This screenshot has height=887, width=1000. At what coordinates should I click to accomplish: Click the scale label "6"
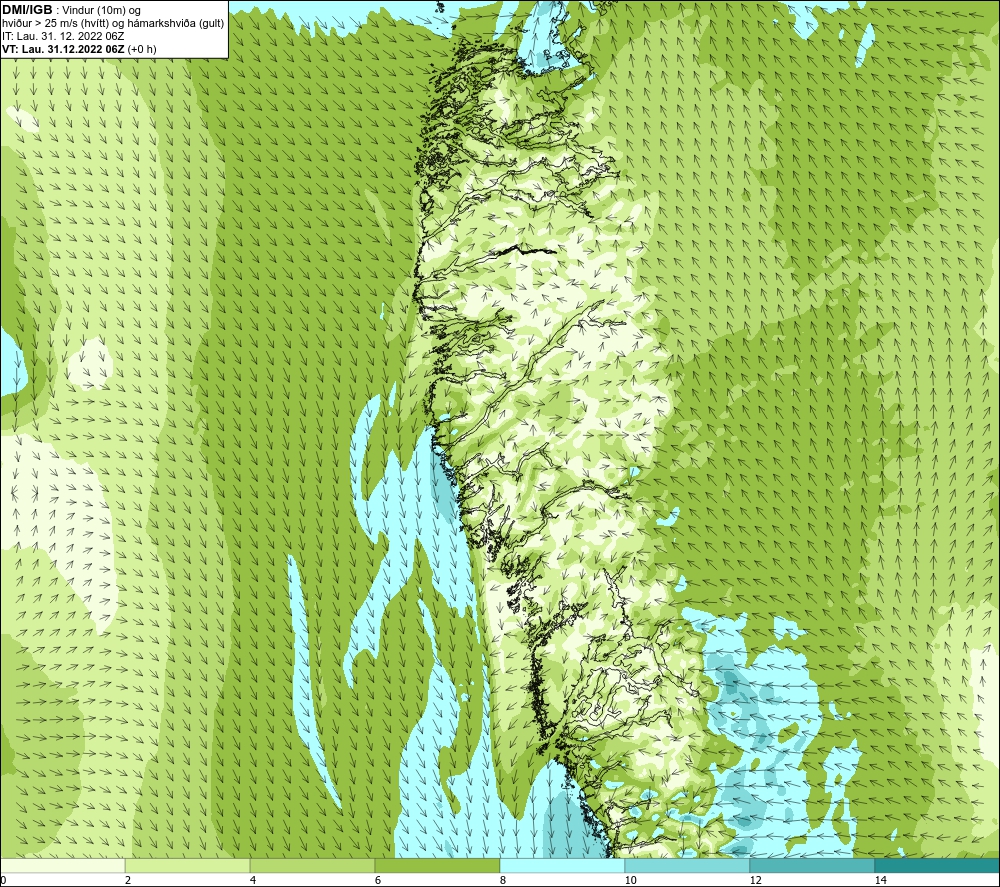click(x=378, y=880)
